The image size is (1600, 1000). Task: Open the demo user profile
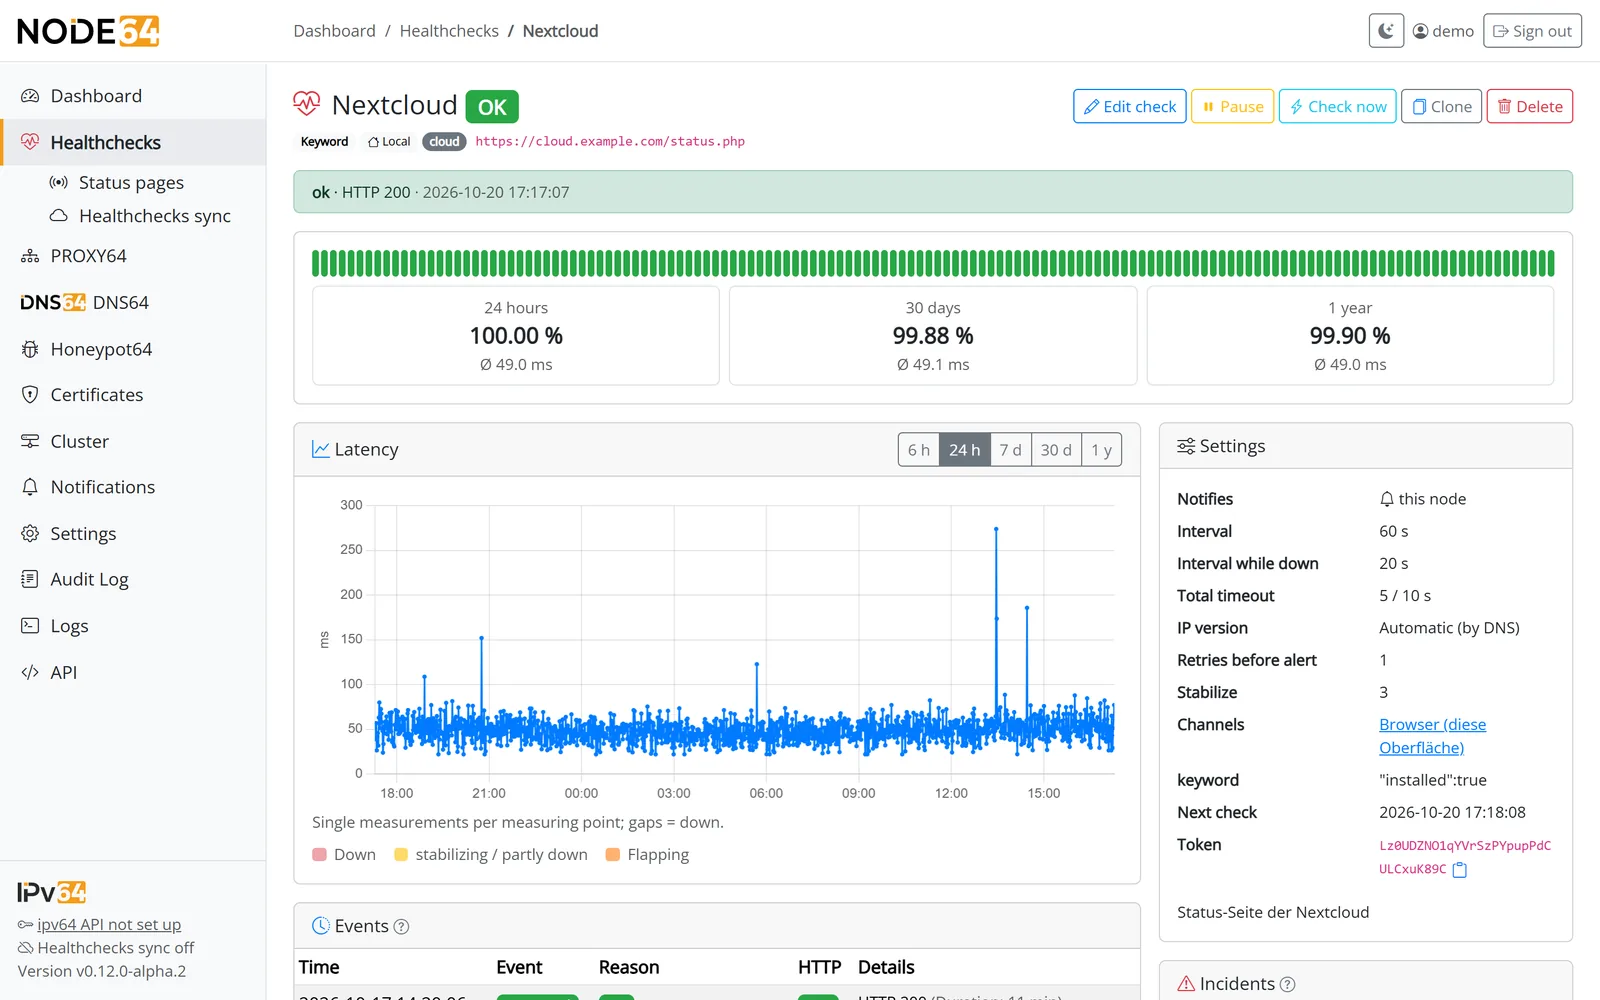[x=1443, y=31]
